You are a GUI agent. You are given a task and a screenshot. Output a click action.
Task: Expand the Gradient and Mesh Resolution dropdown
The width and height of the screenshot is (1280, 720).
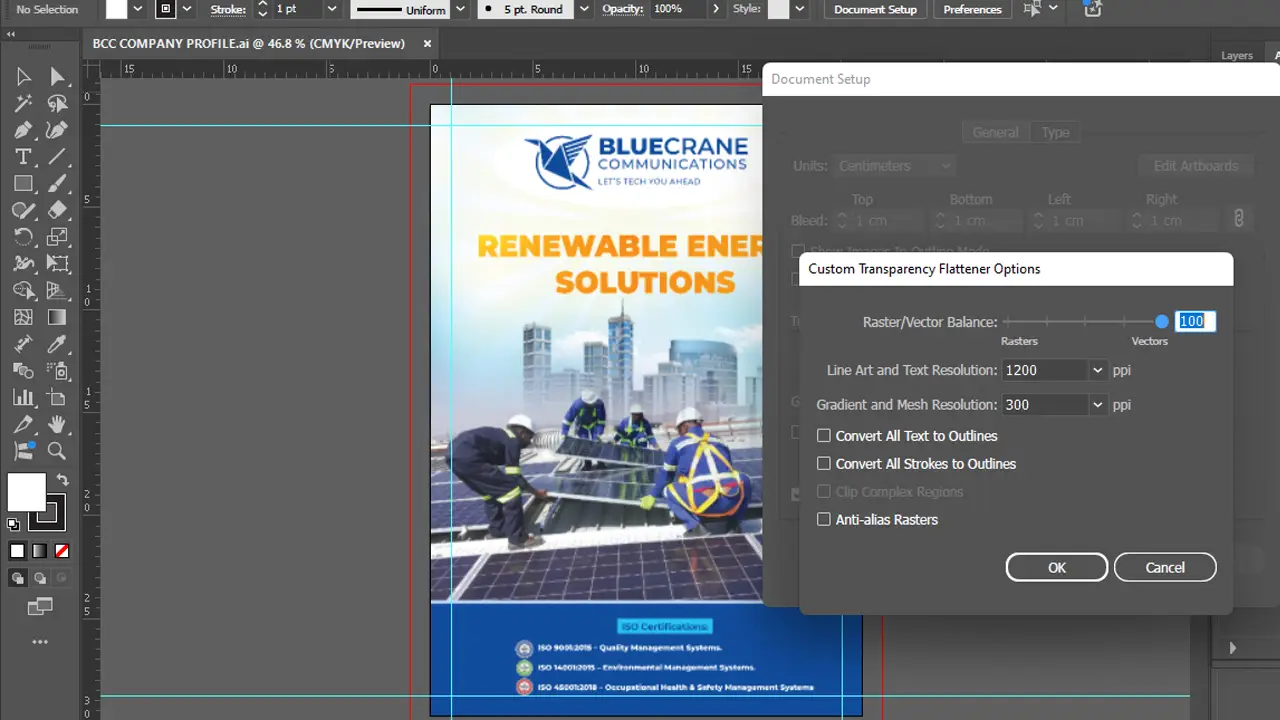tap(1096, 404)
